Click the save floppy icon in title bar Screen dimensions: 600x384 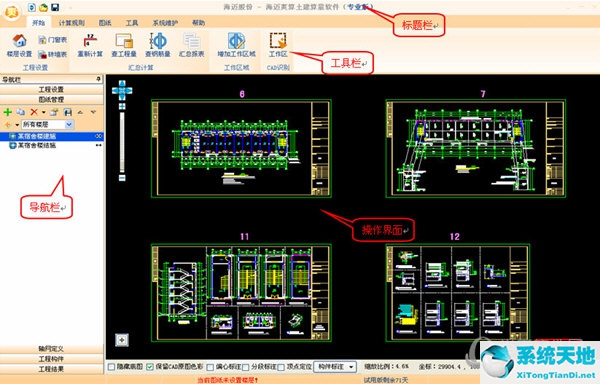(55, 7)
